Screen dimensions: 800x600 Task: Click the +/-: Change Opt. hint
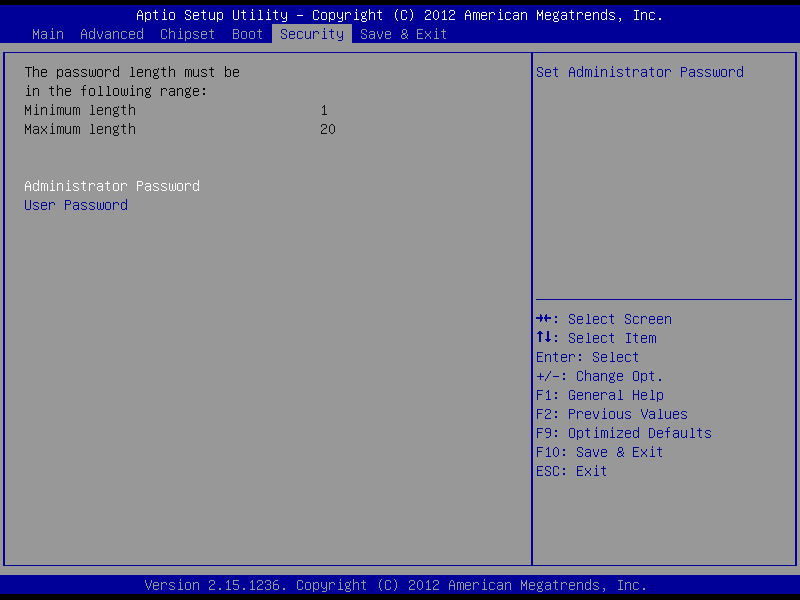coord(600,376)
